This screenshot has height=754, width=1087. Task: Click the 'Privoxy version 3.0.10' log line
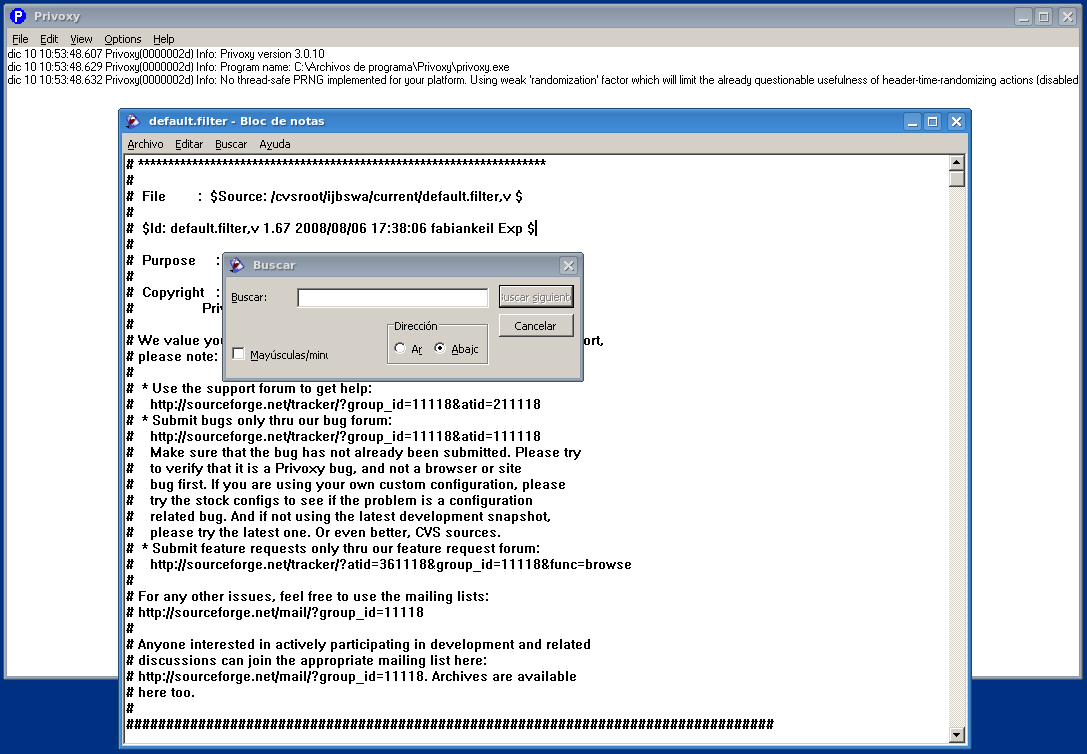pos(166,54)
